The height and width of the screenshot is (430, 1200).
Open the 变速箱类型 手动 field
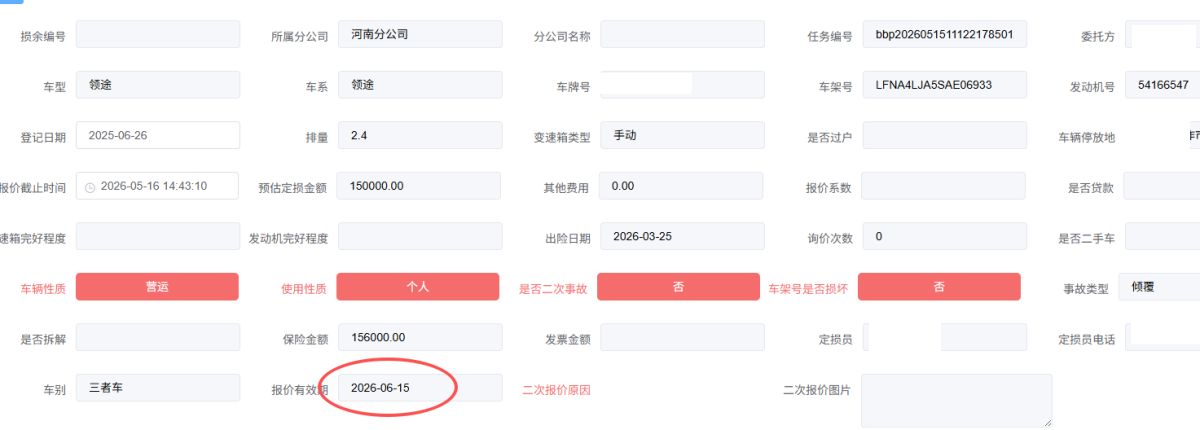682,135
